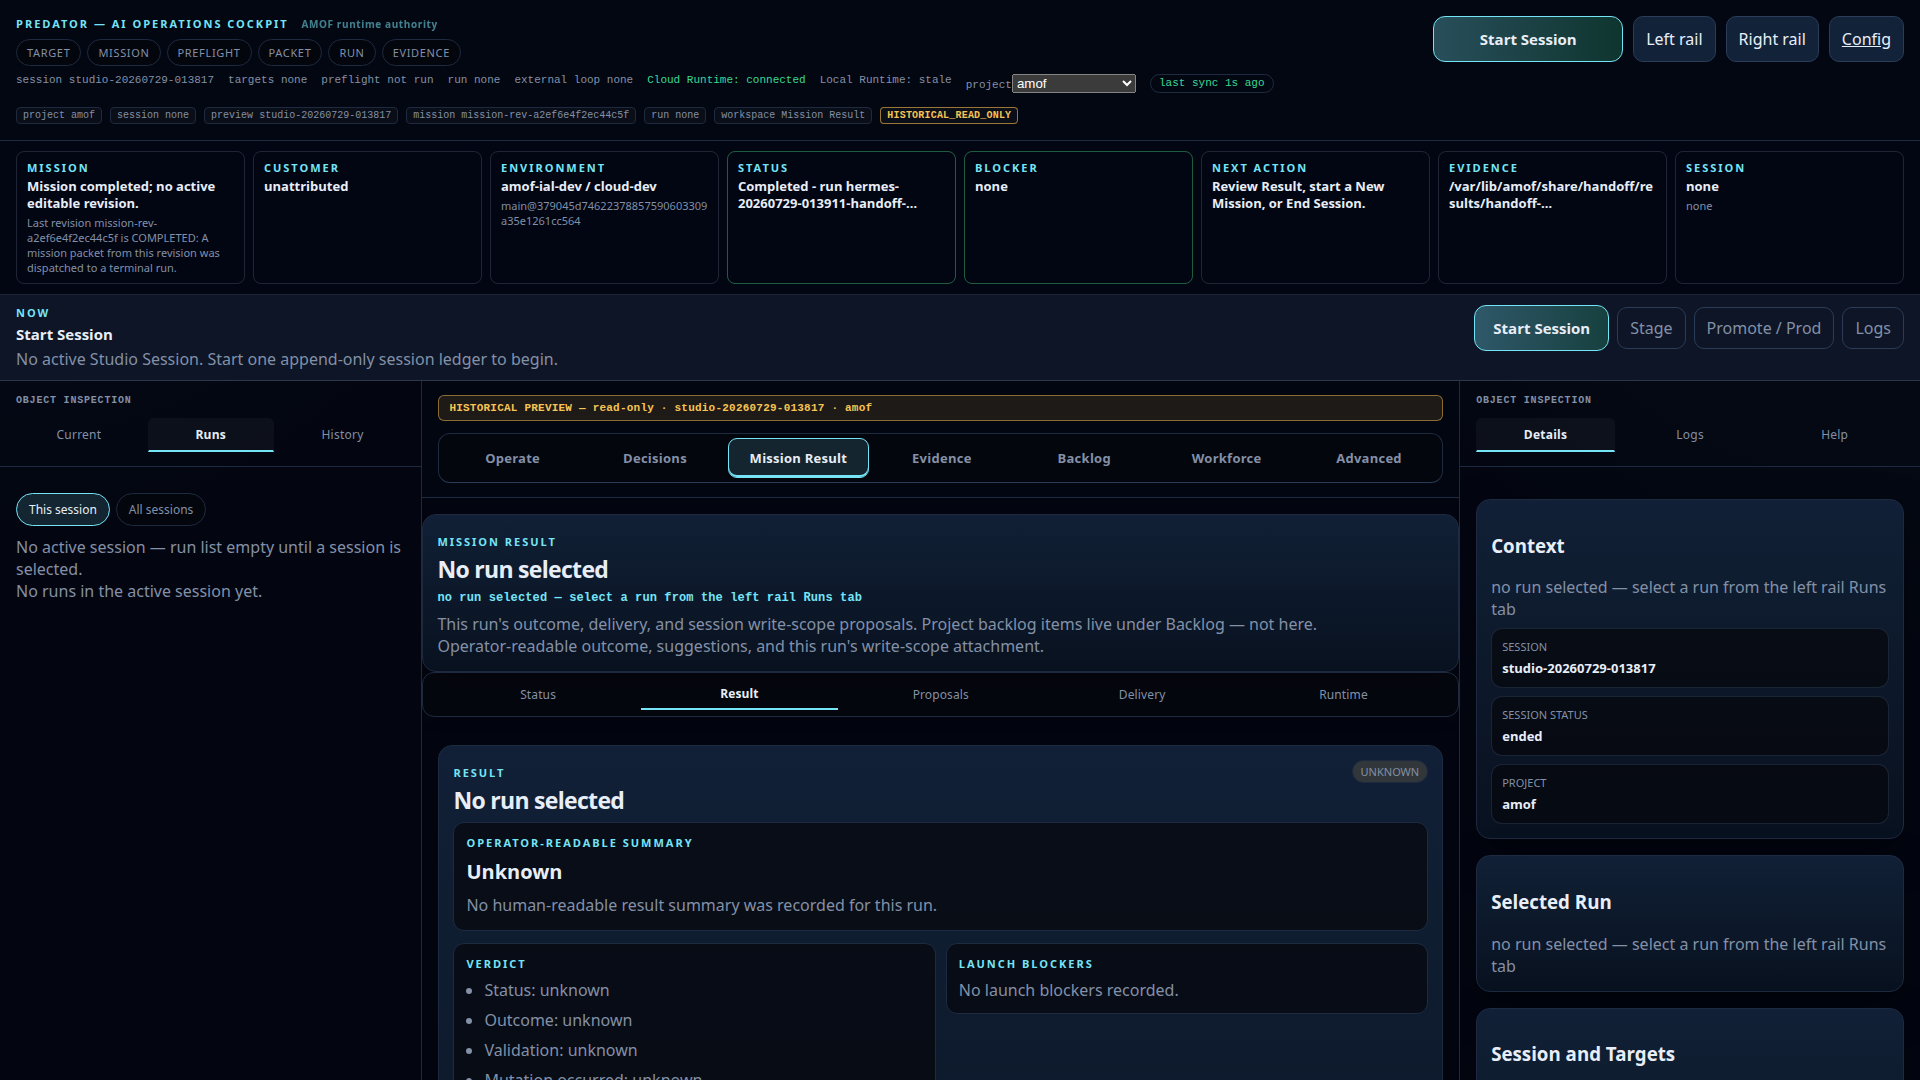
Task: Click 'Status: unknown' verdict item
Action: tap(546, 991)
